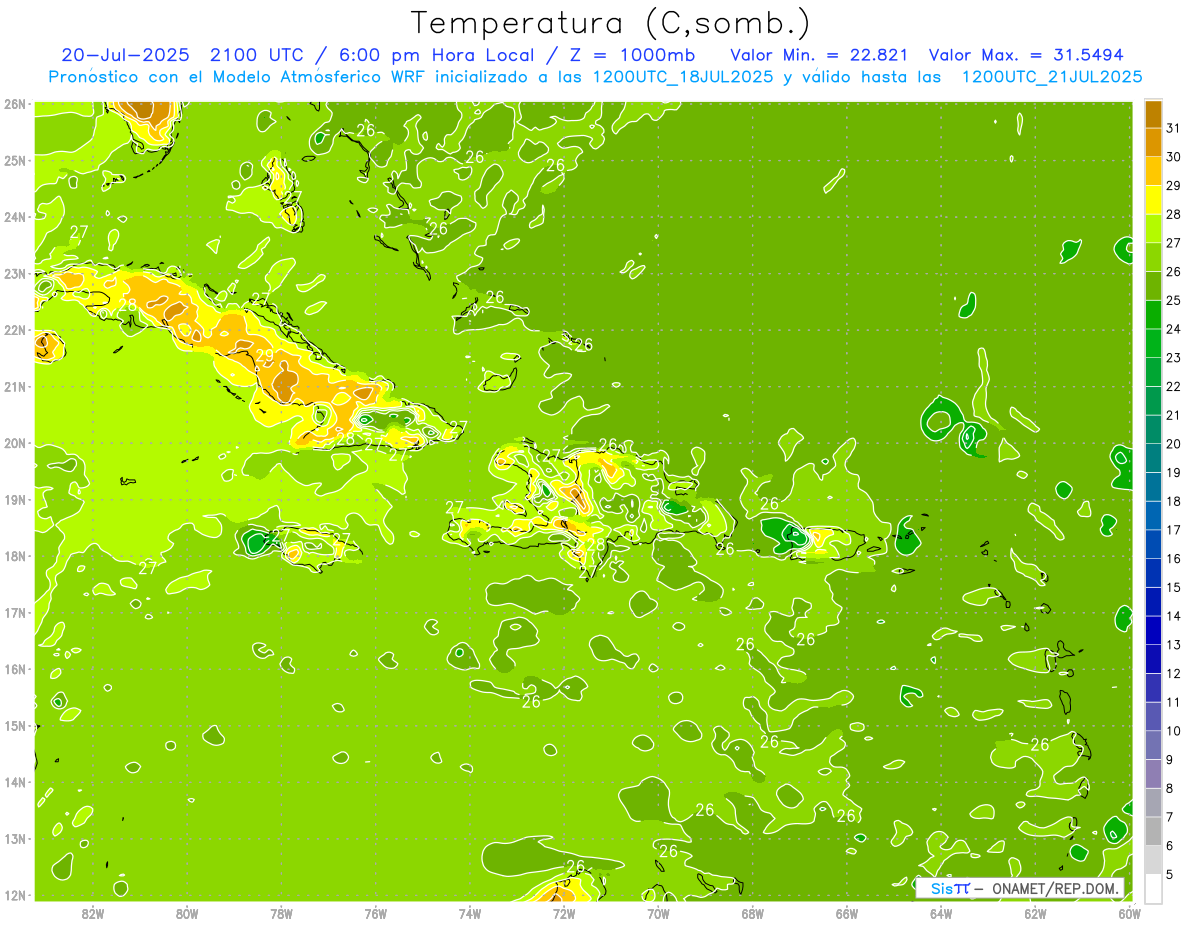The width and height of the screenshot is (1200, 927).
Task: Click the '18N' latitude axis label
Action: tap(15, 556)
